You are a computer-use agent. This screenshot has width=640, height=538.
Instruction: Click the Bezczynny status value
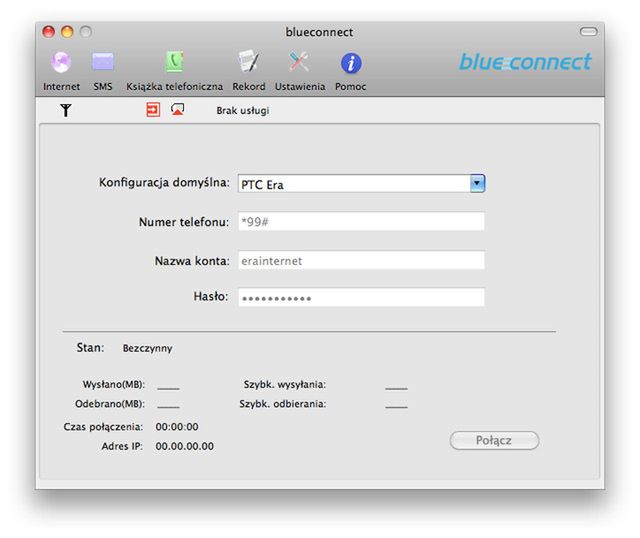point(147,348)
